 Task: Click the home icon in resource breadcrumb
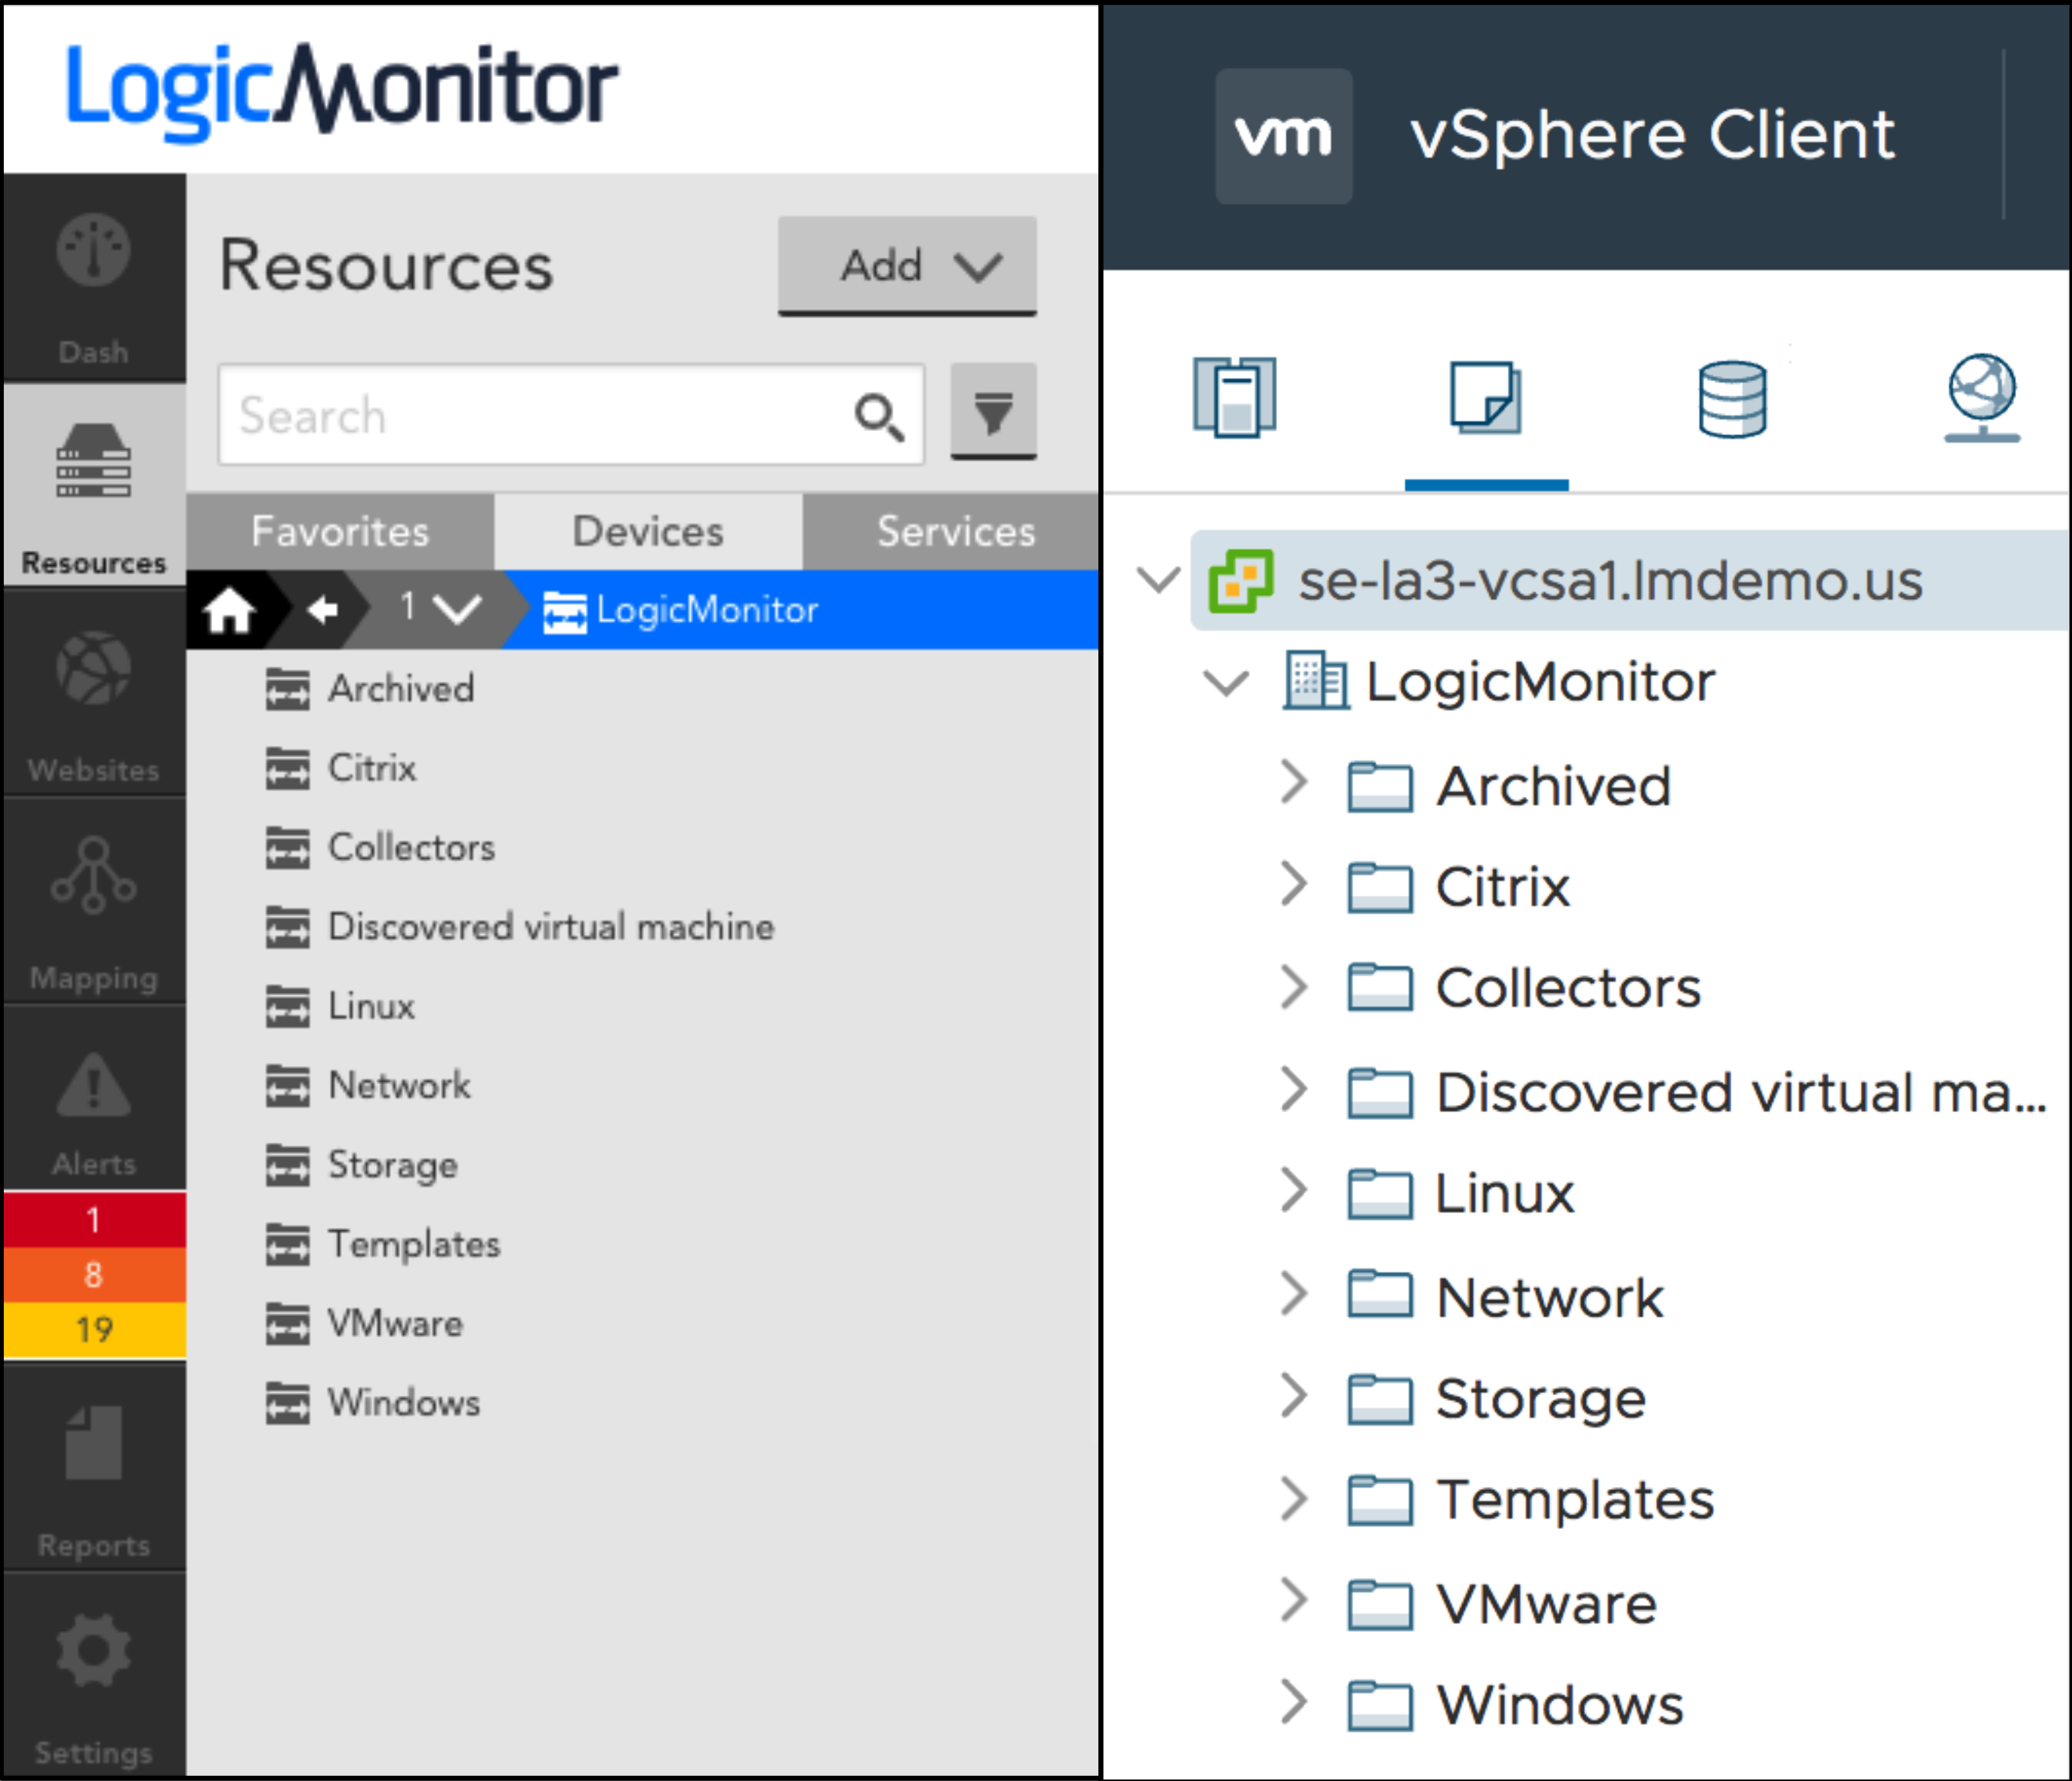click(229, 610)
